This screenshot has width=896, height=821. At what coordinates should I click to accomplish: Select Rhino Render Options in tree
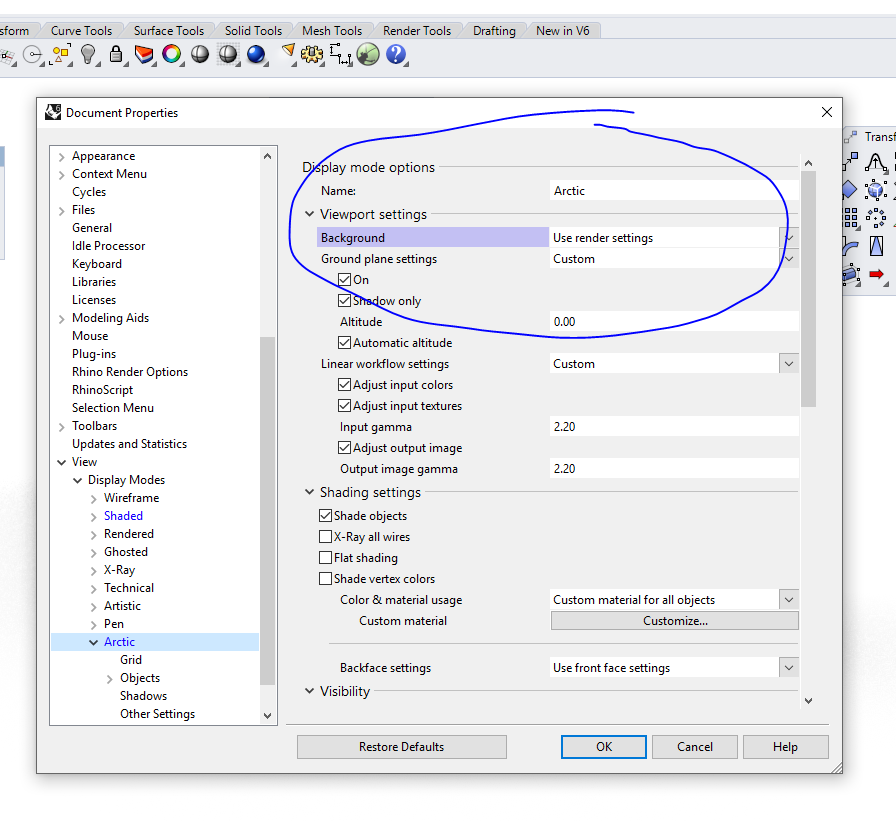pos(130,372)
